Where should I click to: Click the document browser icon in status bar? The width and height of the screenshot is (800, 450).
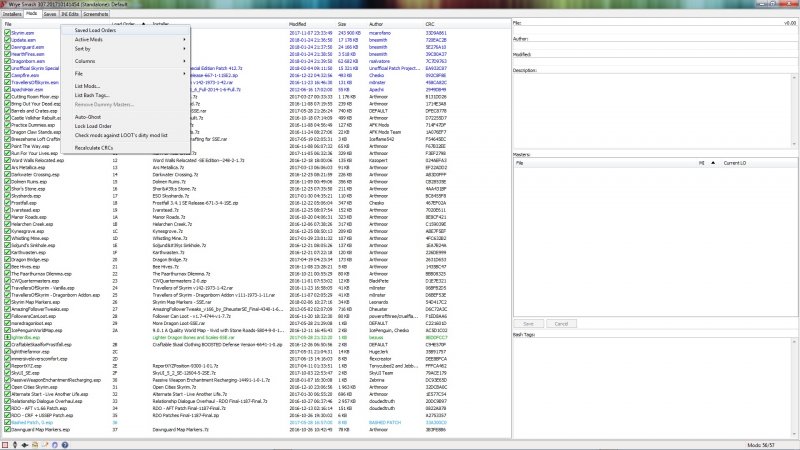(x=35, y=445)
